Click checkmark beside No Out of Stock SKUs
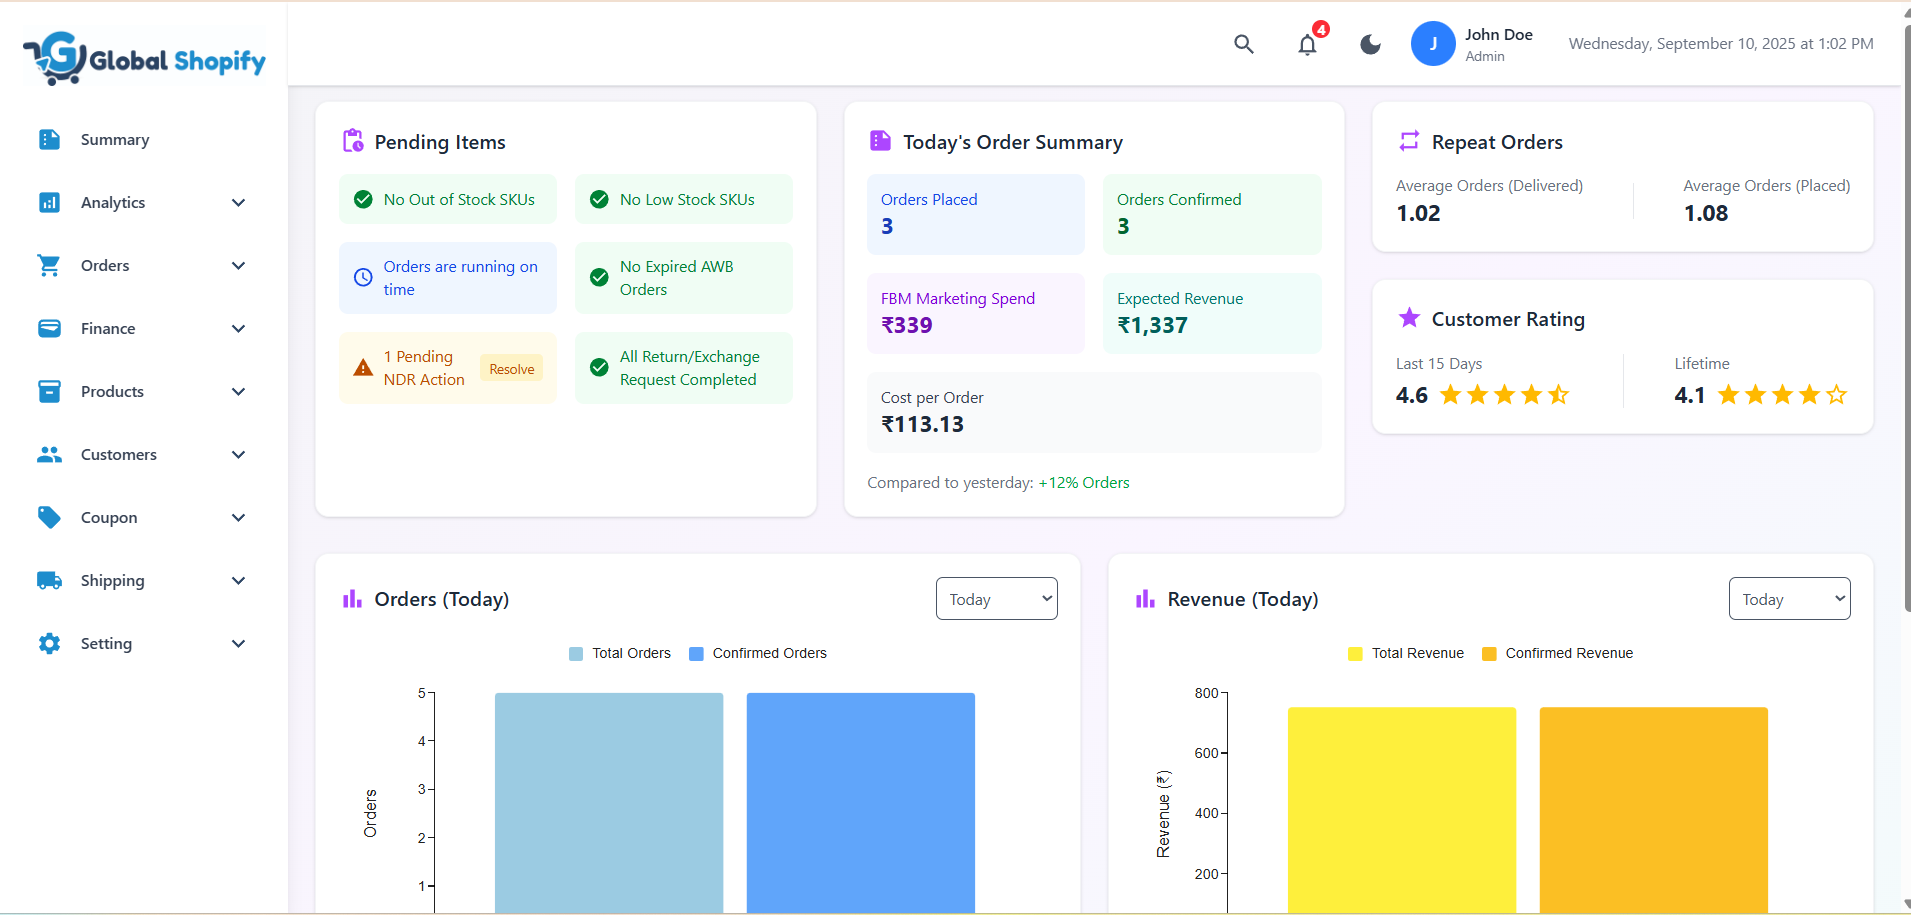 (363, 199)
